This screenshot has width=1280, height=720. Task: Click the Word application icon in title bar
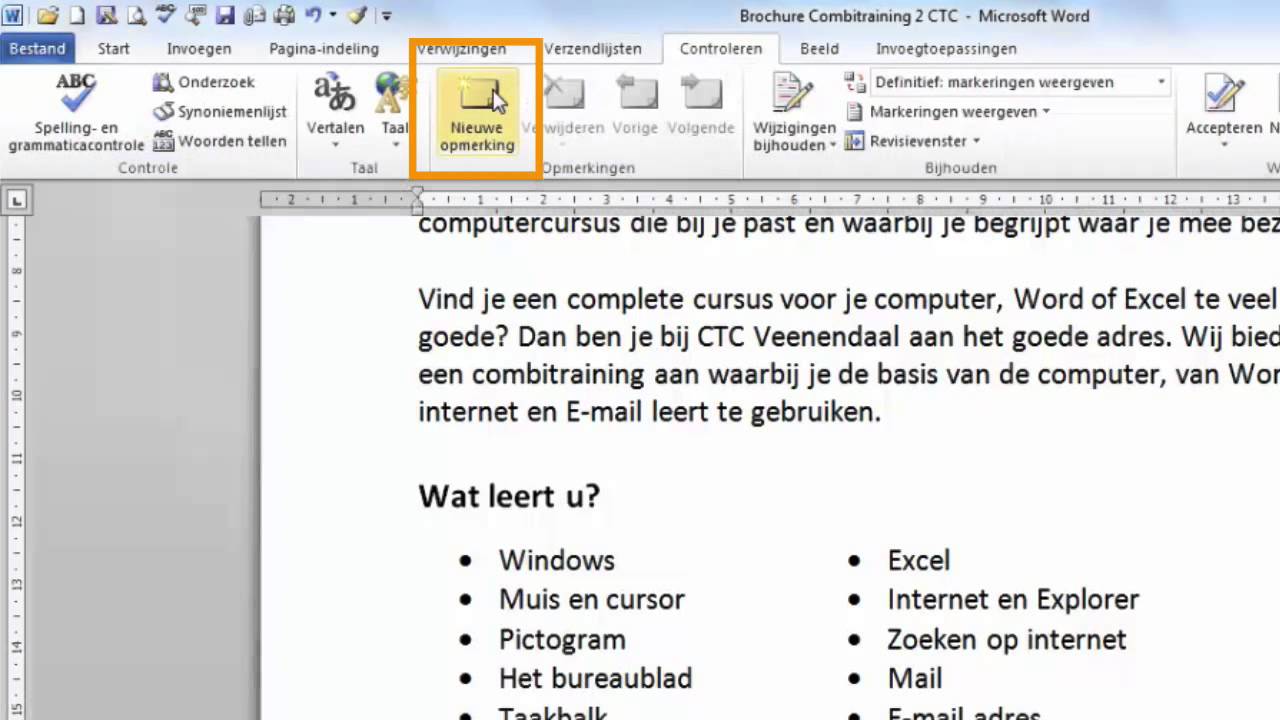point(12,15)
